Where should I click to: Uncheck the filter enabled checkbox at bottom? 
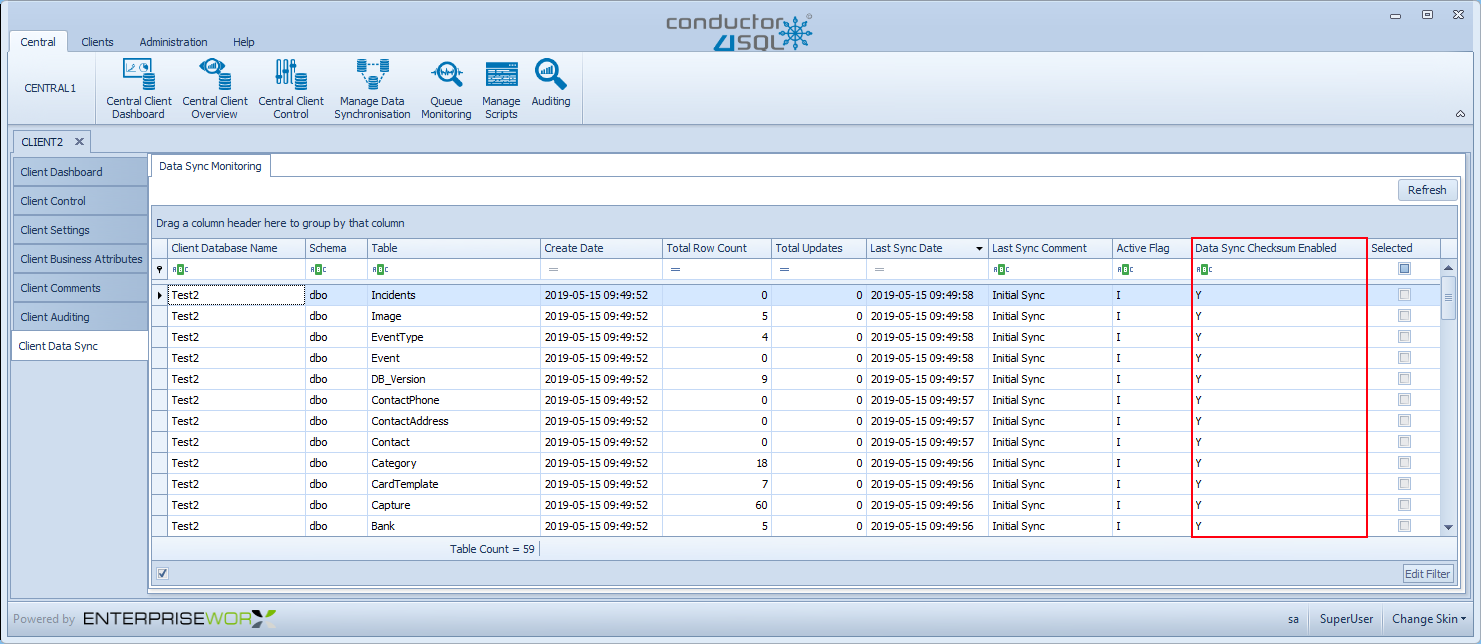(x=163, y=573)
